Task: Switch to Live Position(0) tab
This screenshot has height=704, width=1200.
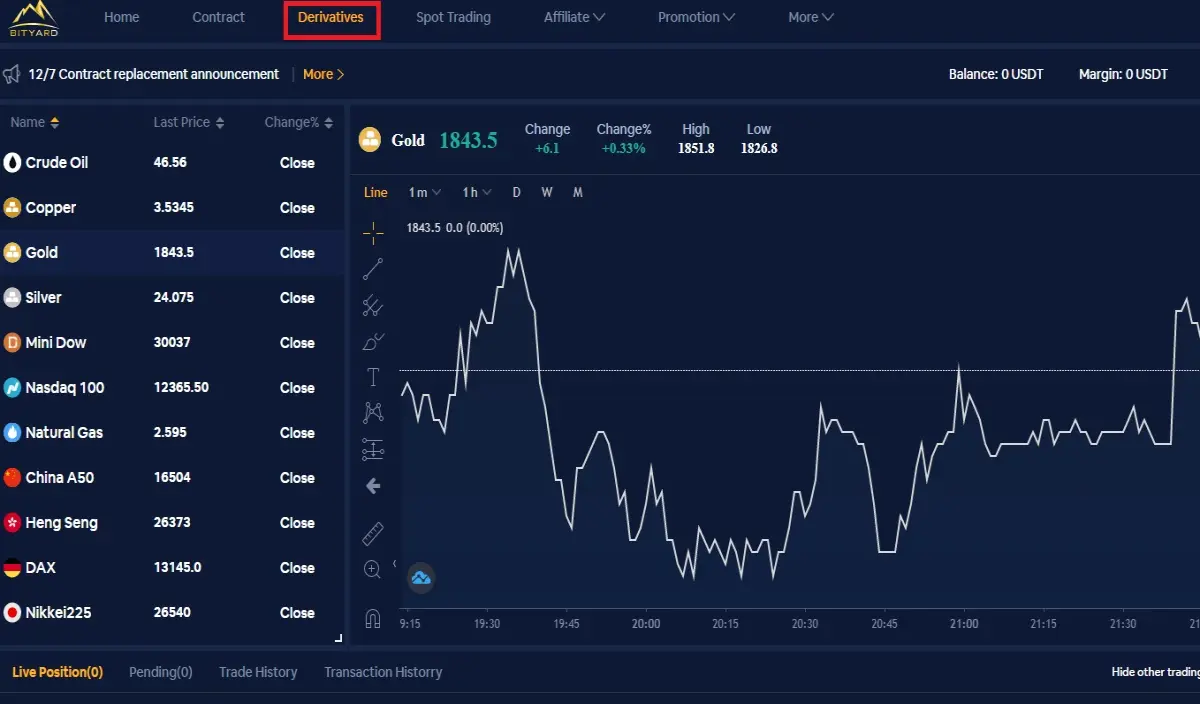Action: tap(57, 672)
